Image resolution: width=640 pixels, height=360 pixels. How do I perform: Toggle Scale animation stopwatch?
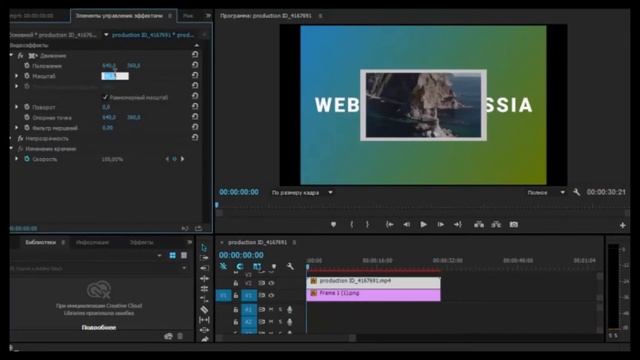click(x=27, y=76)
